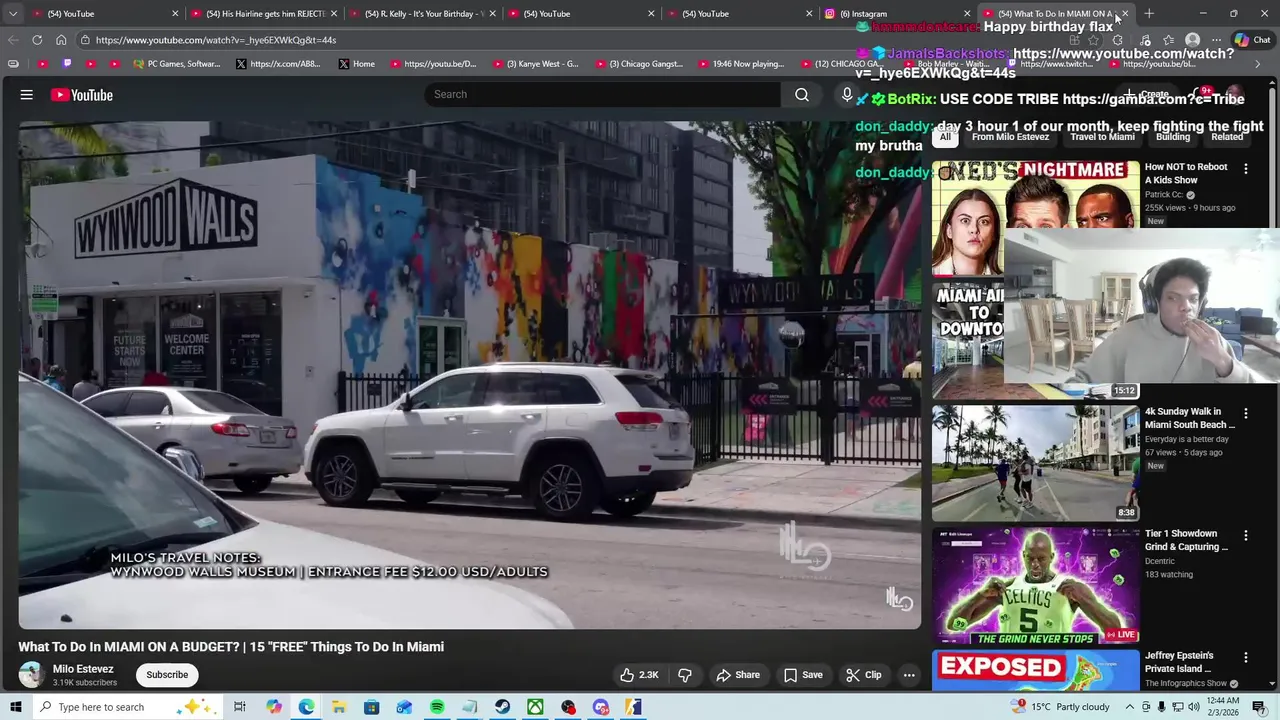Open options menu for 4k Sunday Walk video

click(1246, 413)
